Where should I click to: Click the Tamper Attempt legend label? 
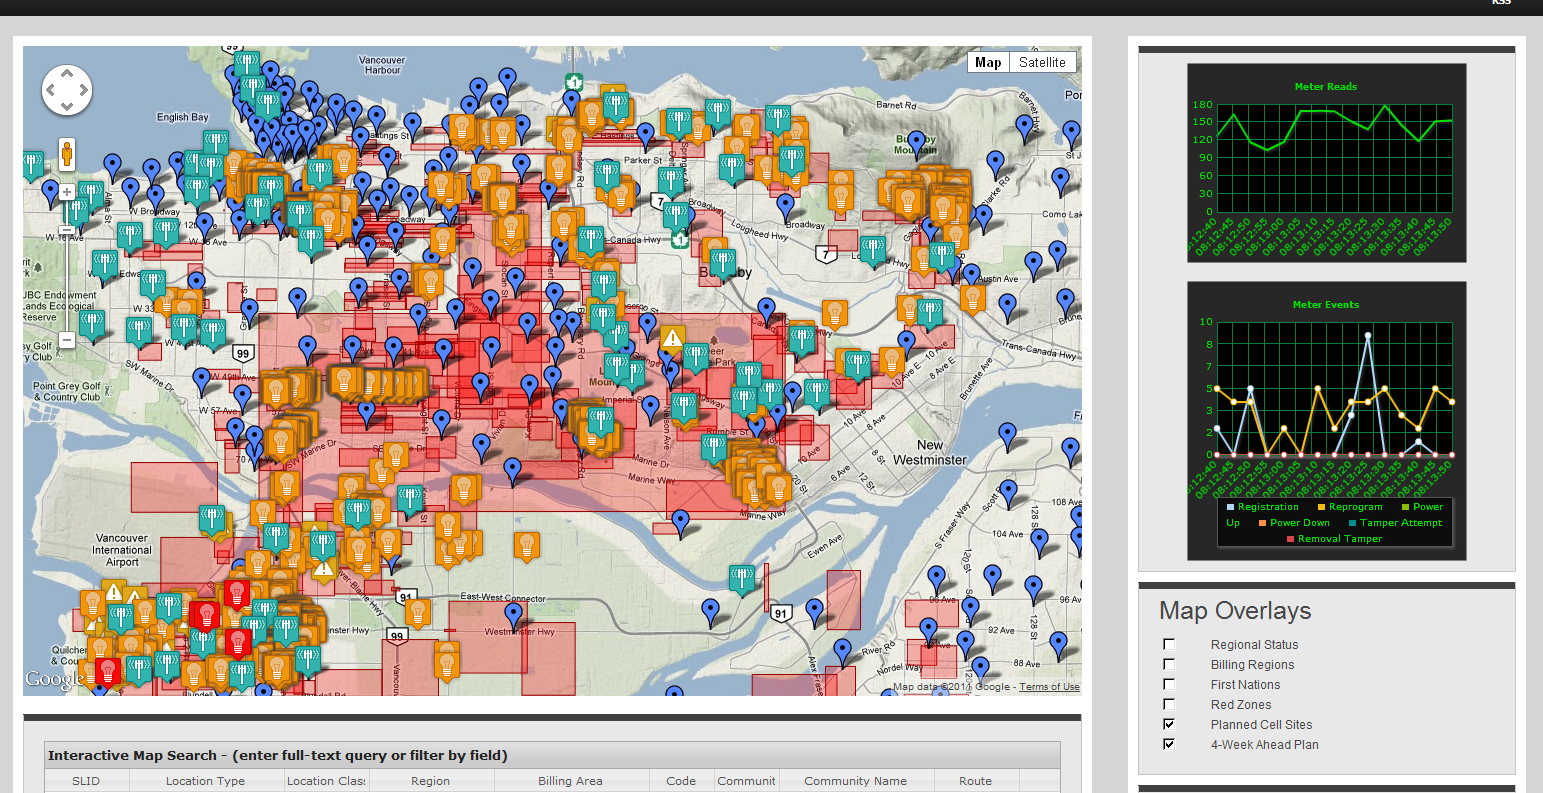tap(1401, 523)
